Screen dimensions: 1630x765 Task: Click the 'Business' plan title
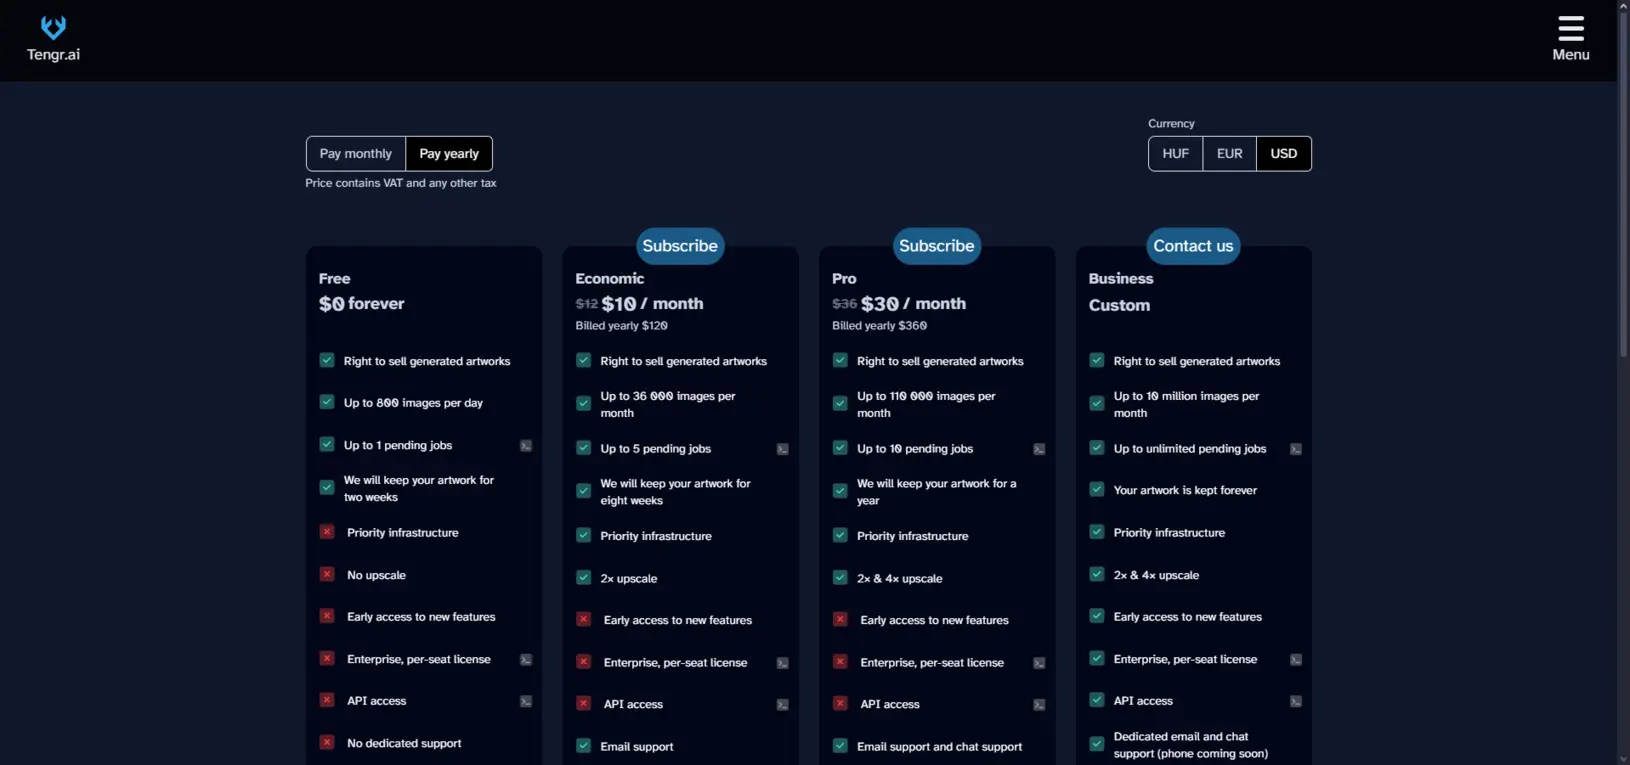1121,279
